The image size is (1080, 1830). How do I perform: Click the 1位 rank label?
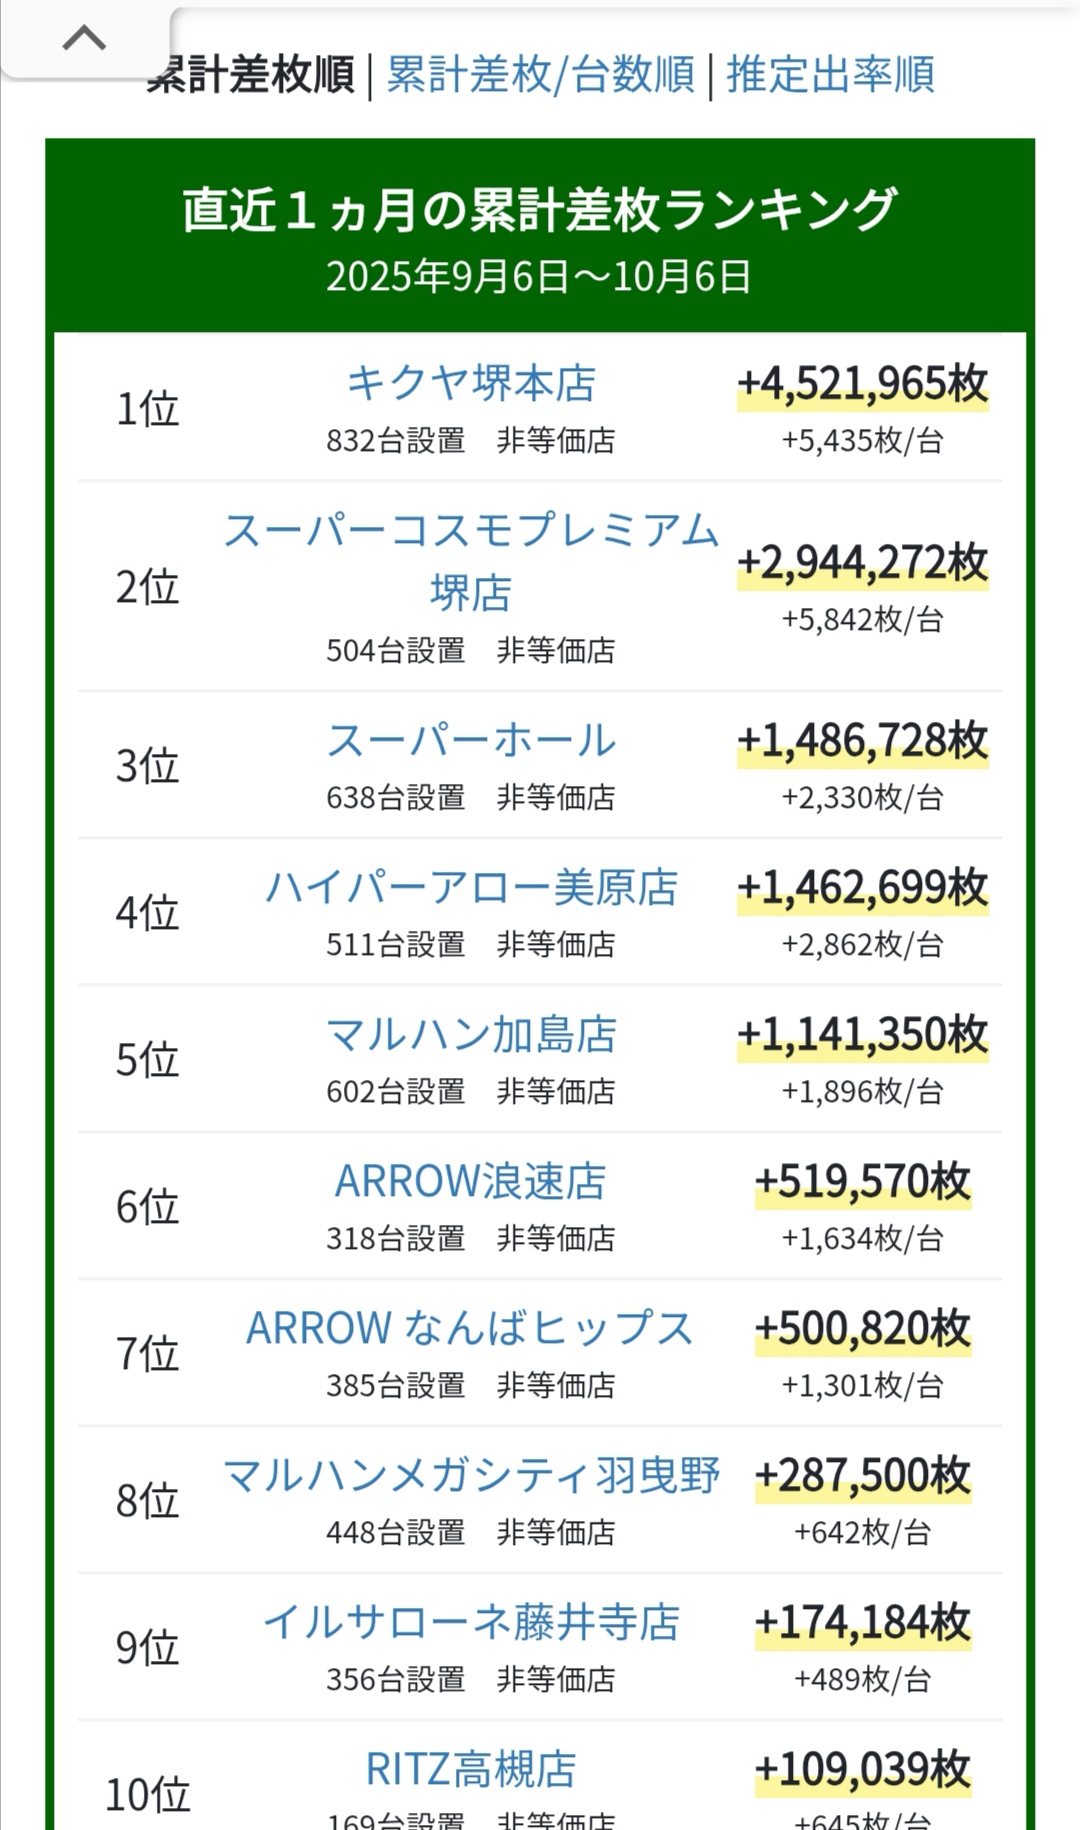[x=148, y=409]
